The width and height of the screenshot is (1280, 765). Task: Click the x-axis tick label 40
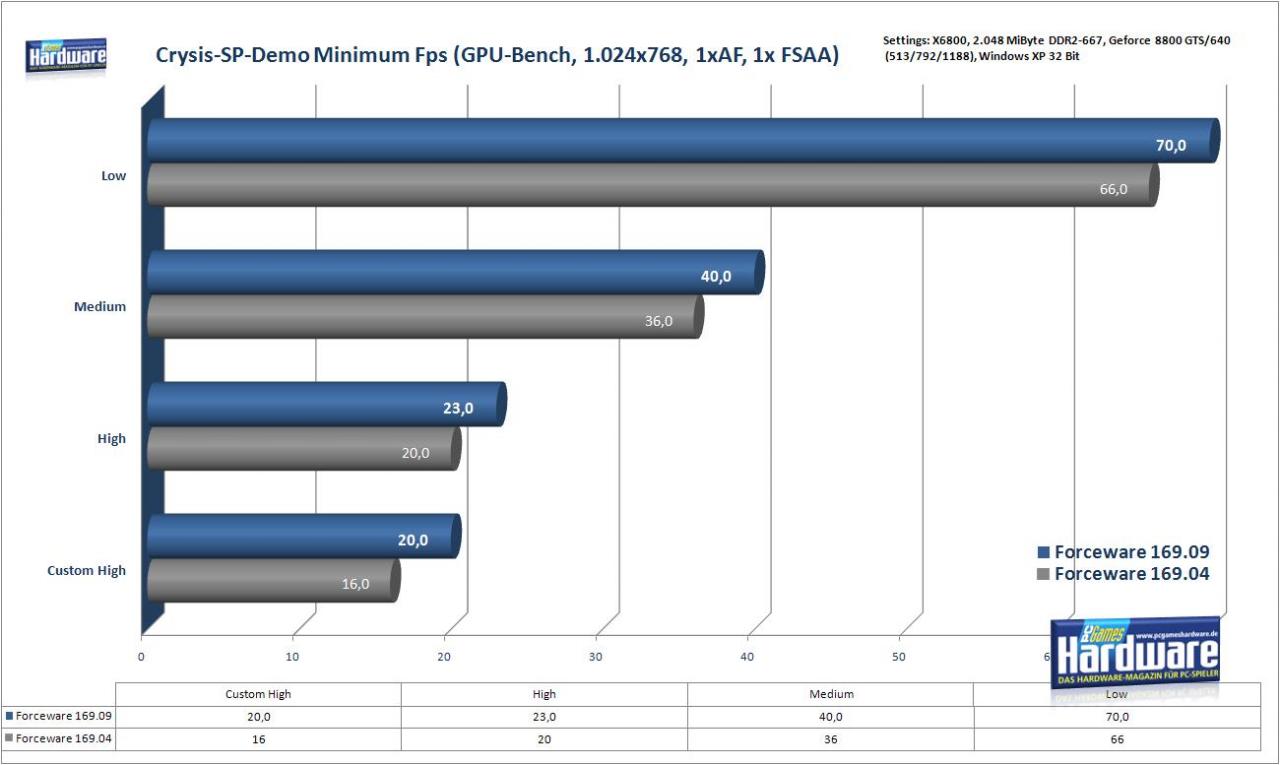tap(747, 657)
